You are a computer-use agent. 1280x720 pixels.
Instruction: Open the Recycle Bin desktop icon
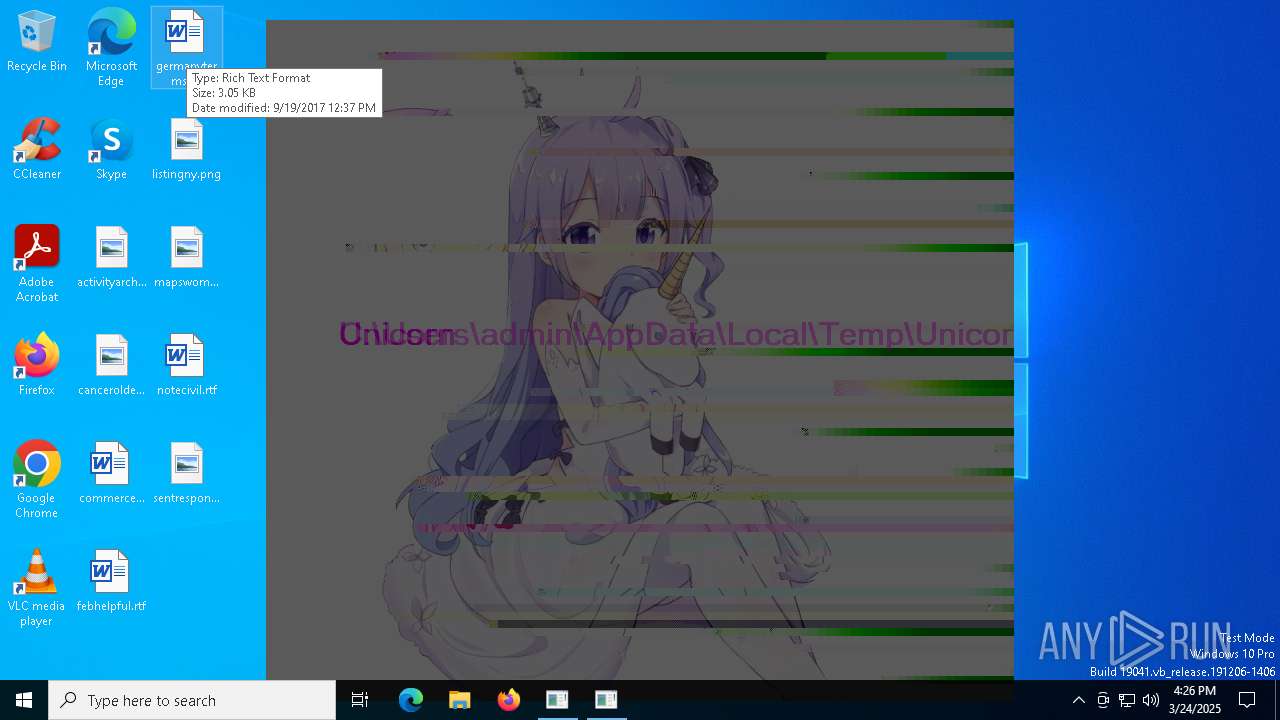37,42
